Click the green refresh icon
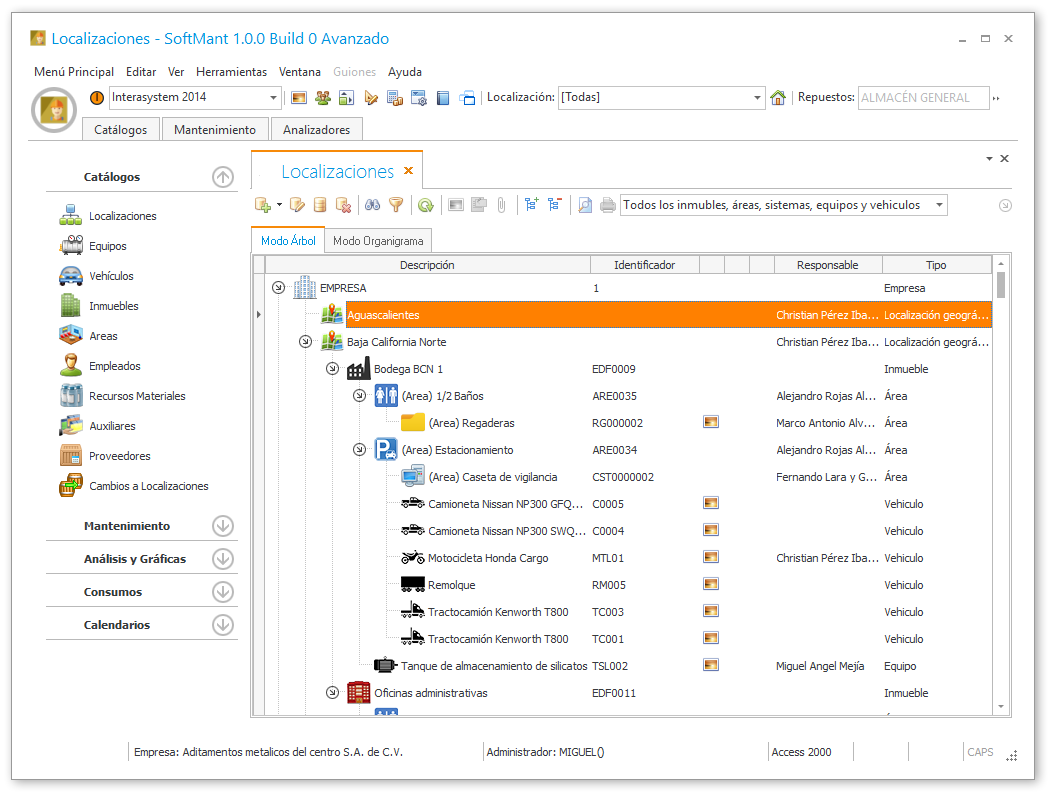1052x796 pixels. pyautogui.click(x=425, y=205)
